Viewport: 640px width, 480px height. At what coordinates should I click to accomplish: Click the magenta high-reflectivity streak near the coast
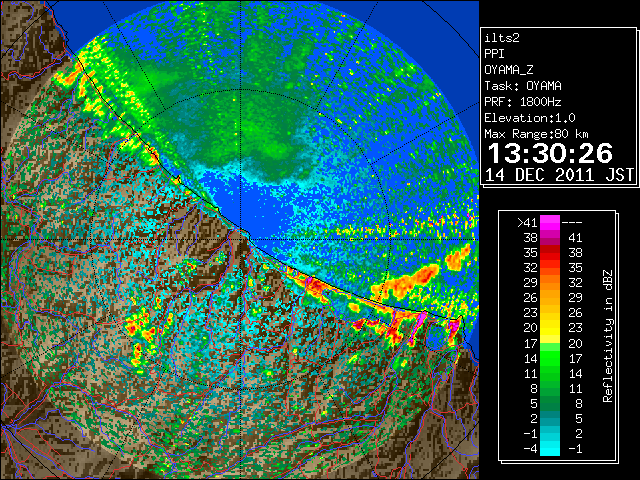tap(419, 326)
